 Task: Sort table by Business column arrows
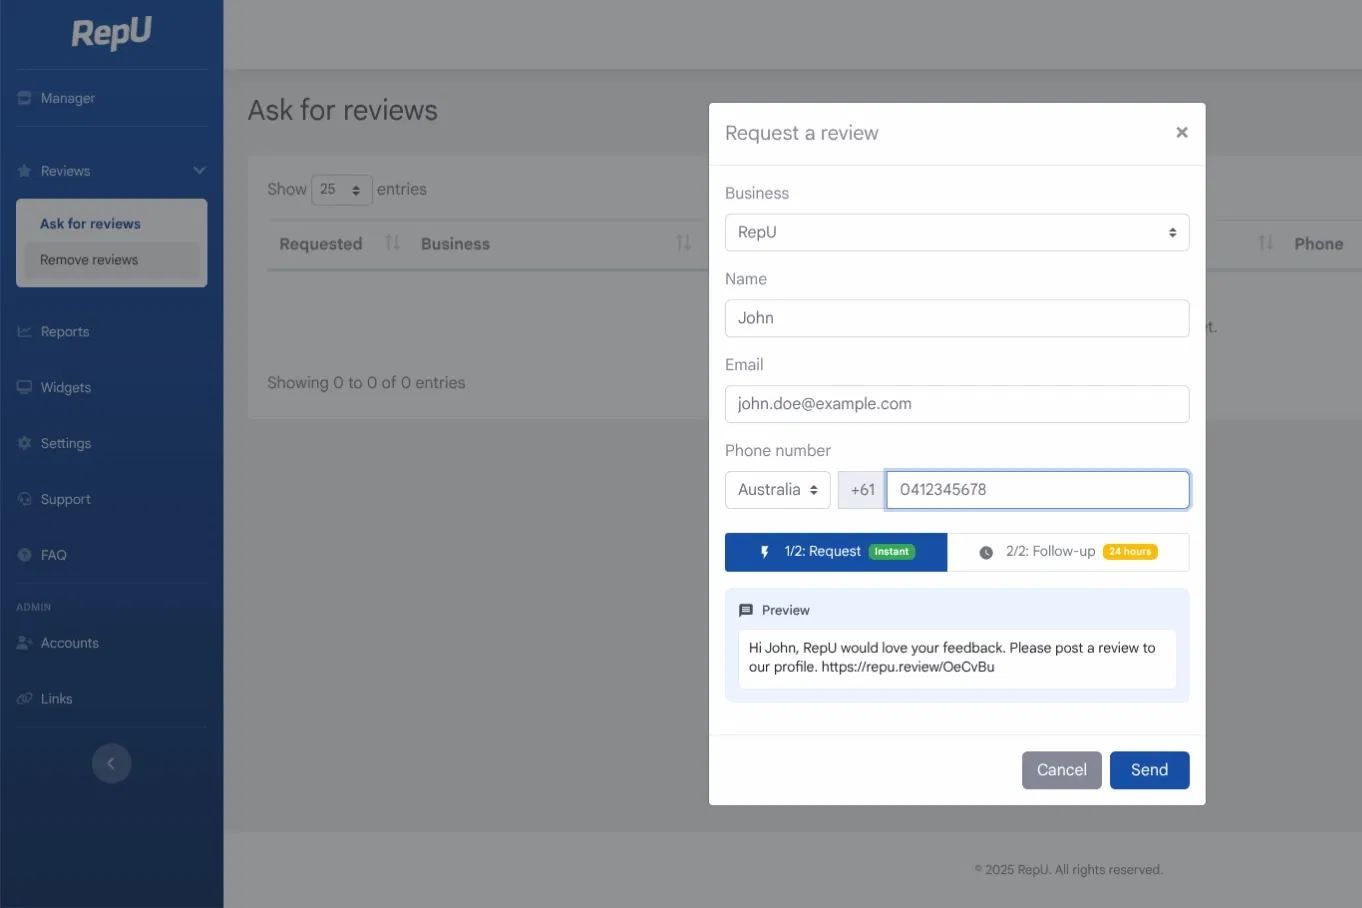click(x=683, y=243)
